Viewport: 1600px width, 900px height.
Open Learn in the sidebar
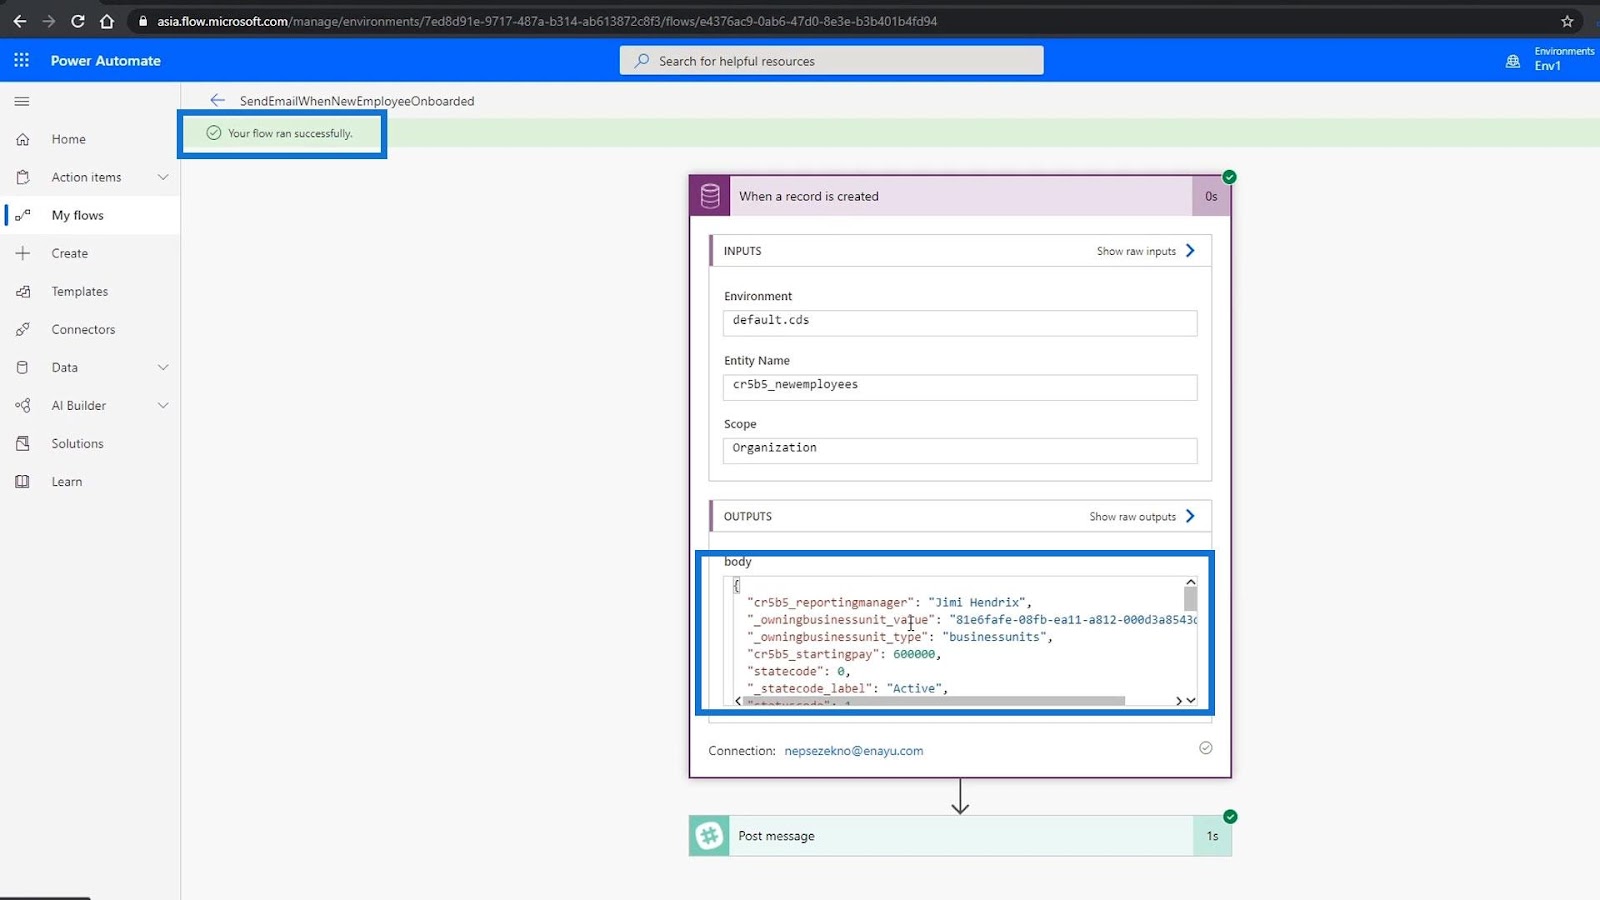pos(67,481)
